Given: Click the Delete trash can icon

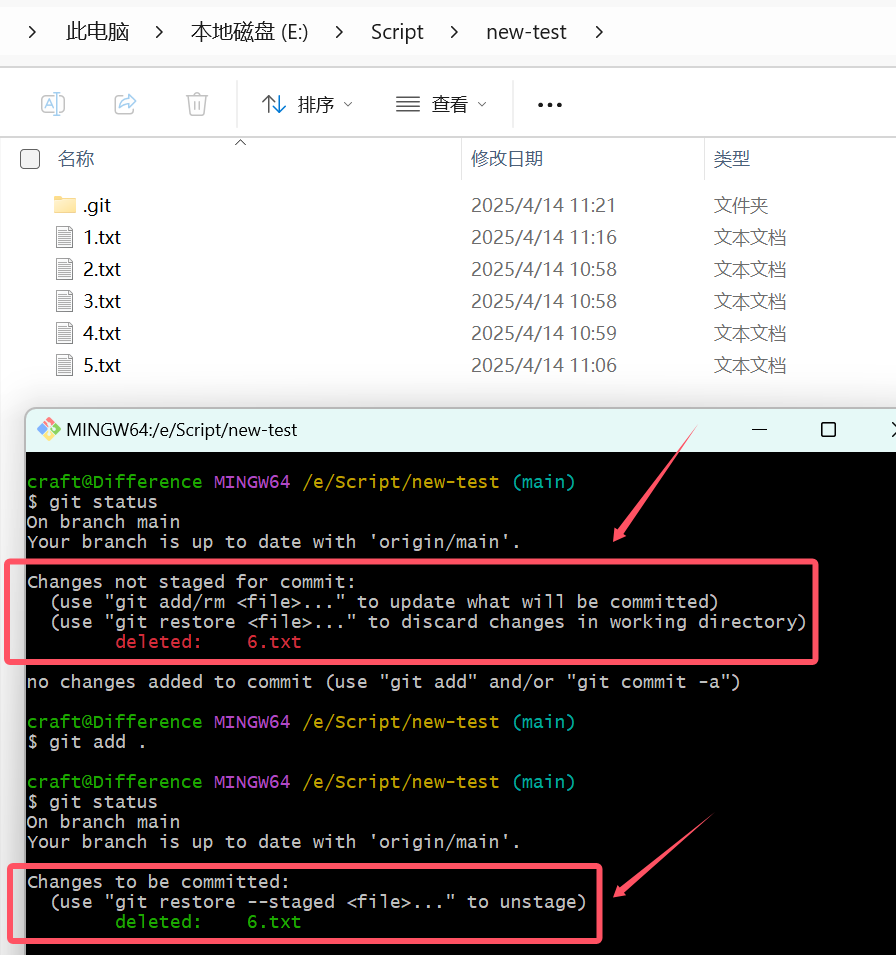Looking at the screenshot, I should 197,104.
